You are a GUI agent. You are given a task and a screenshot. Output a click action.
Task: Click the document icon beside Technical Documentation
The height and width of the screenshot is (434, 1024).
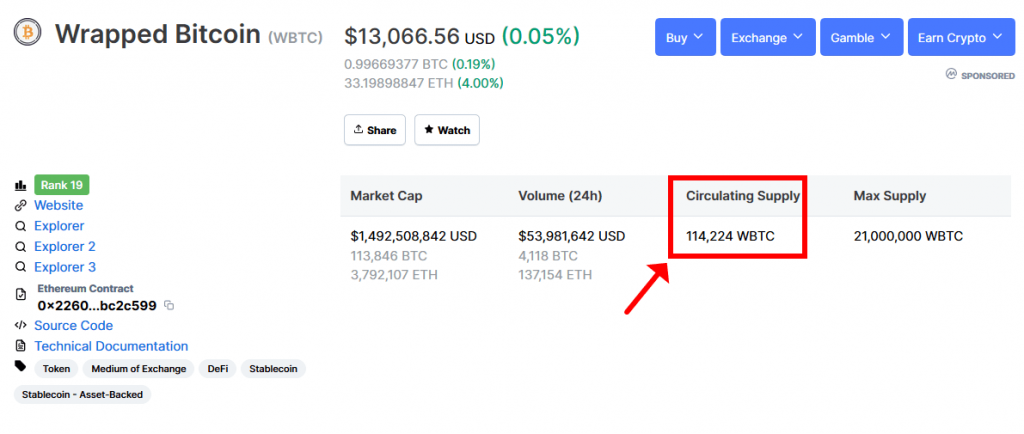(x=20, y=346)
